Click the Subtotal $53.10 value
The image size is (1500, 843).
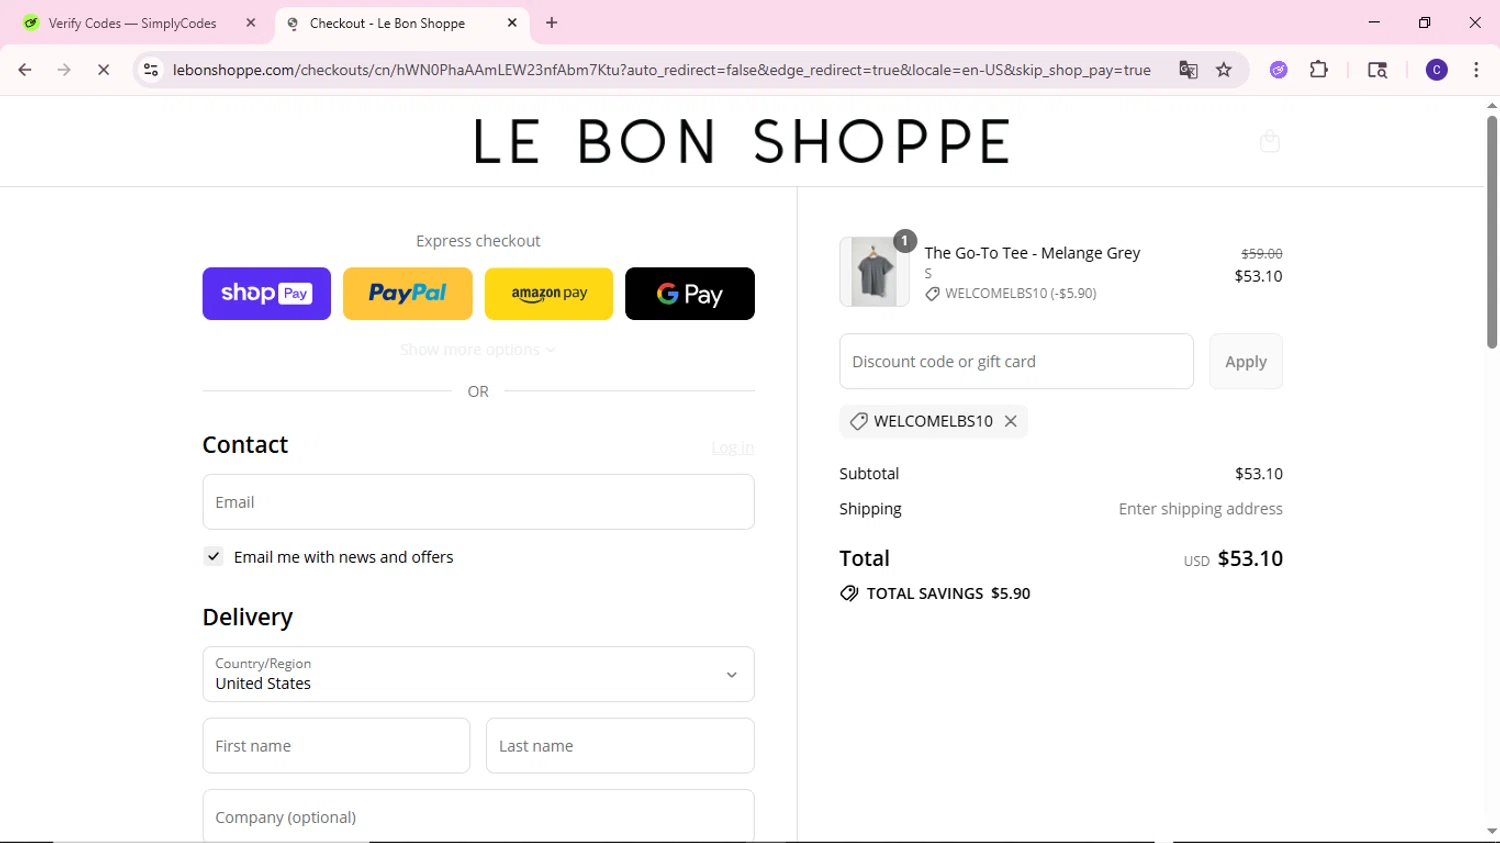1258,474
